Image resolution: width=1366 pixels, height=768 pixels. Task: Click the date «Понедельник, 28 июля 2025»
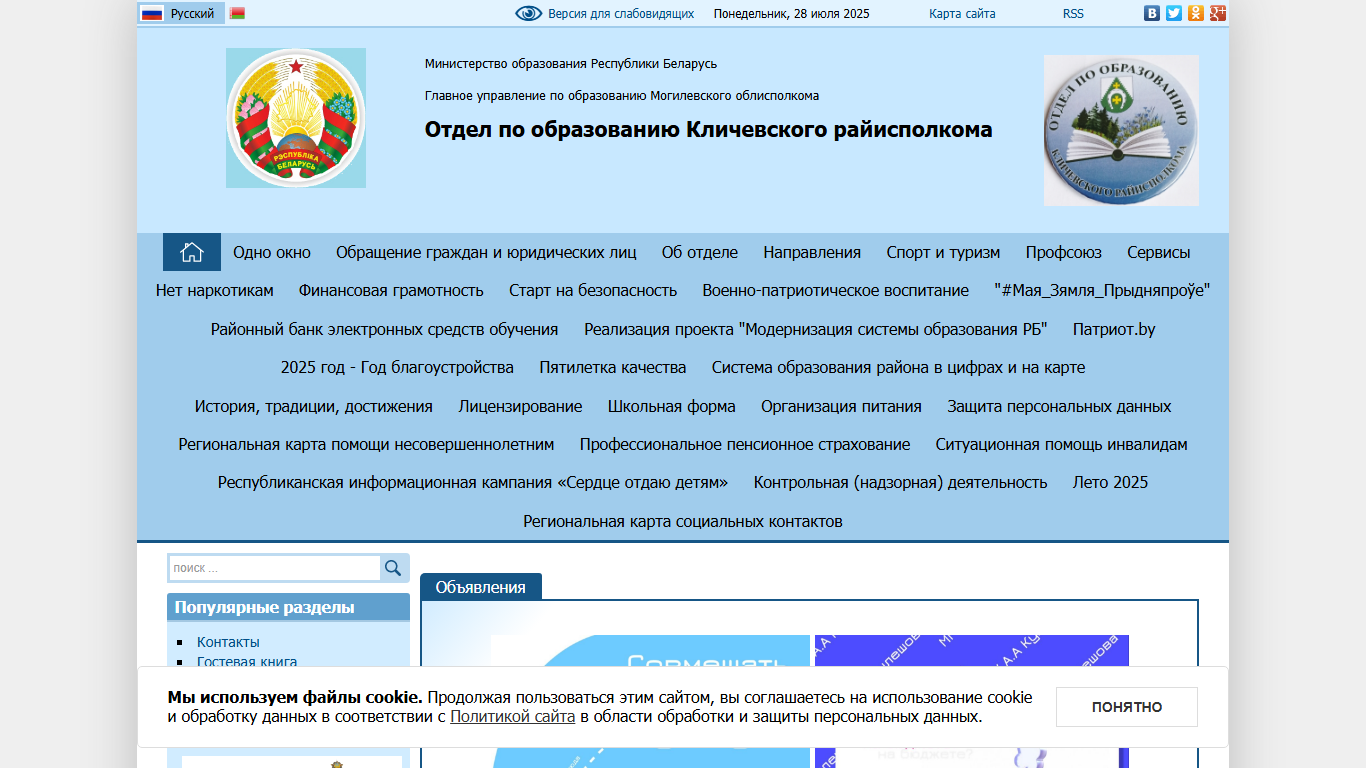click(792, 14)
